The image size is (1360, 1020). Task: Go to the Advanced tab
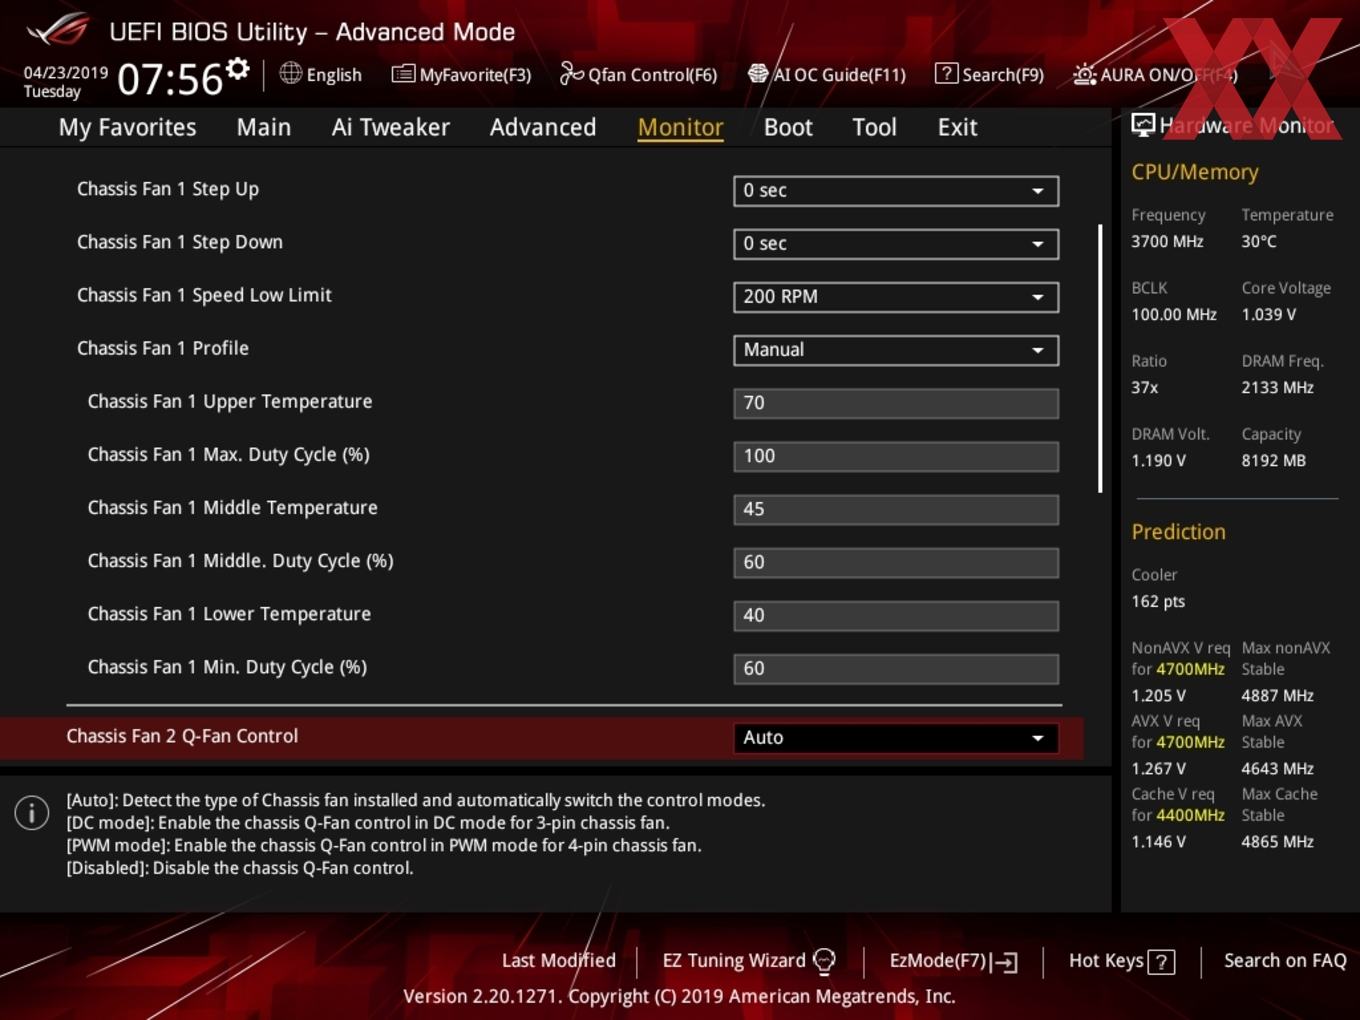click(543, 127)
